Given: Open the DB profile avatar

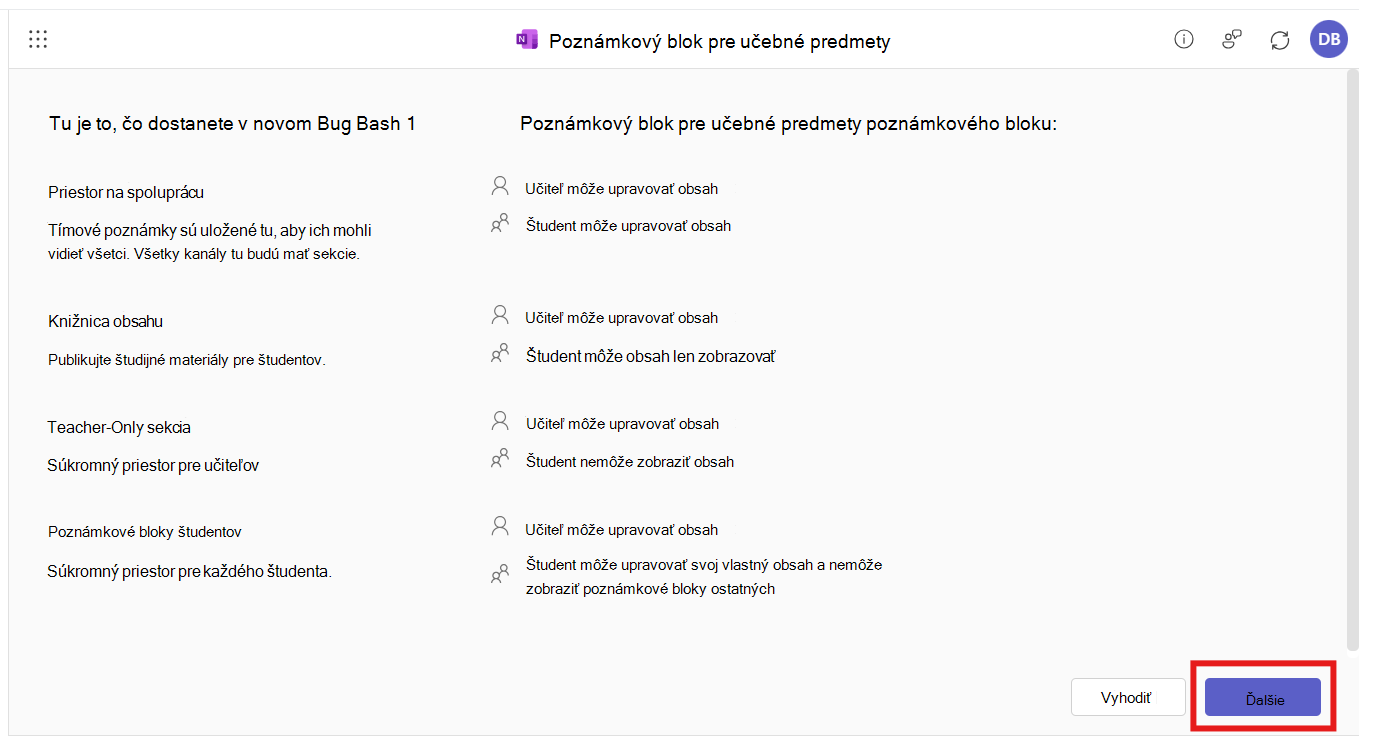Looking at the screenshot, I should tap(1329, 40).
